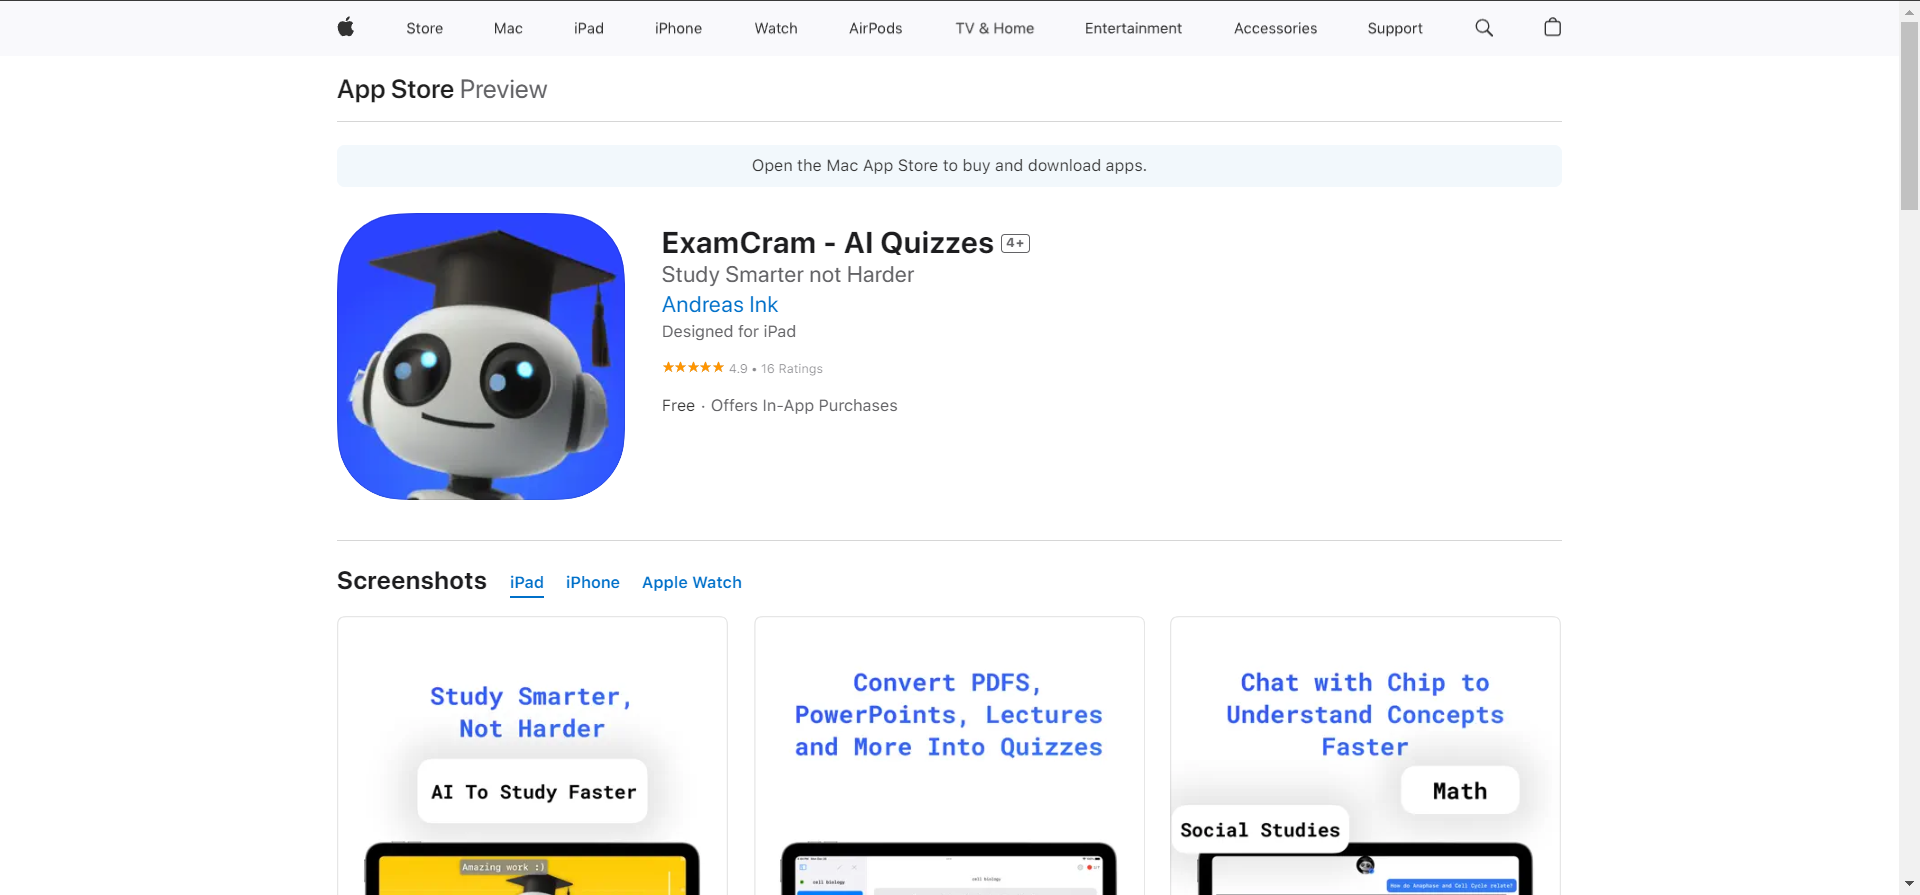Click the AI To Study Faster label
1920x895 pixels.
[533, 792]
